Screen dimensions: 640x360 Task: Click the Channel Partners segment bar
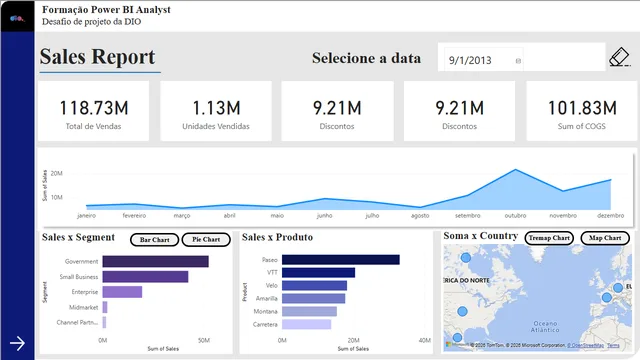coord(104,322)
